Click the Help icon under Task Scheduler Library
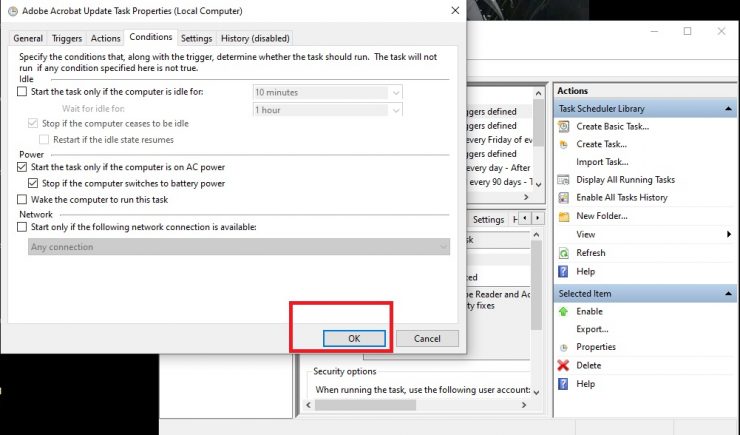 563,271
